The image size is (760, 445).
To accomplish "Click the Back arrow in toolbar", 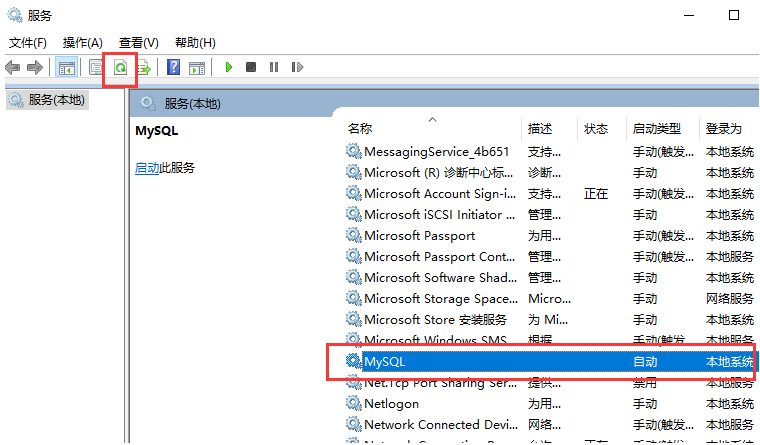I will click(13, 67).
